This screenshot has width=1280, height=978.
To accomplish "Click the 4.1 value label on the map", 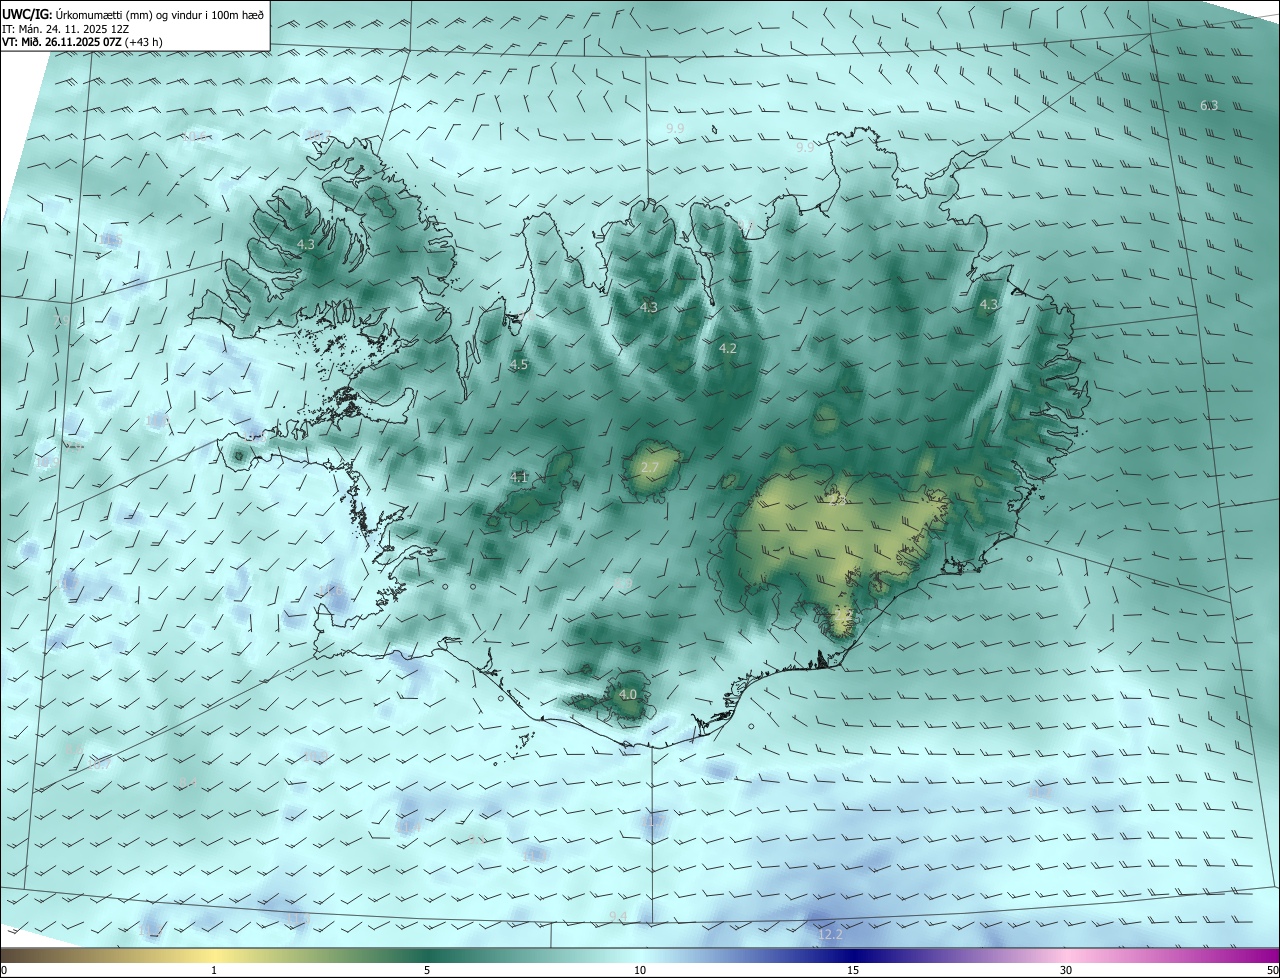I will (x=519, y=478).
